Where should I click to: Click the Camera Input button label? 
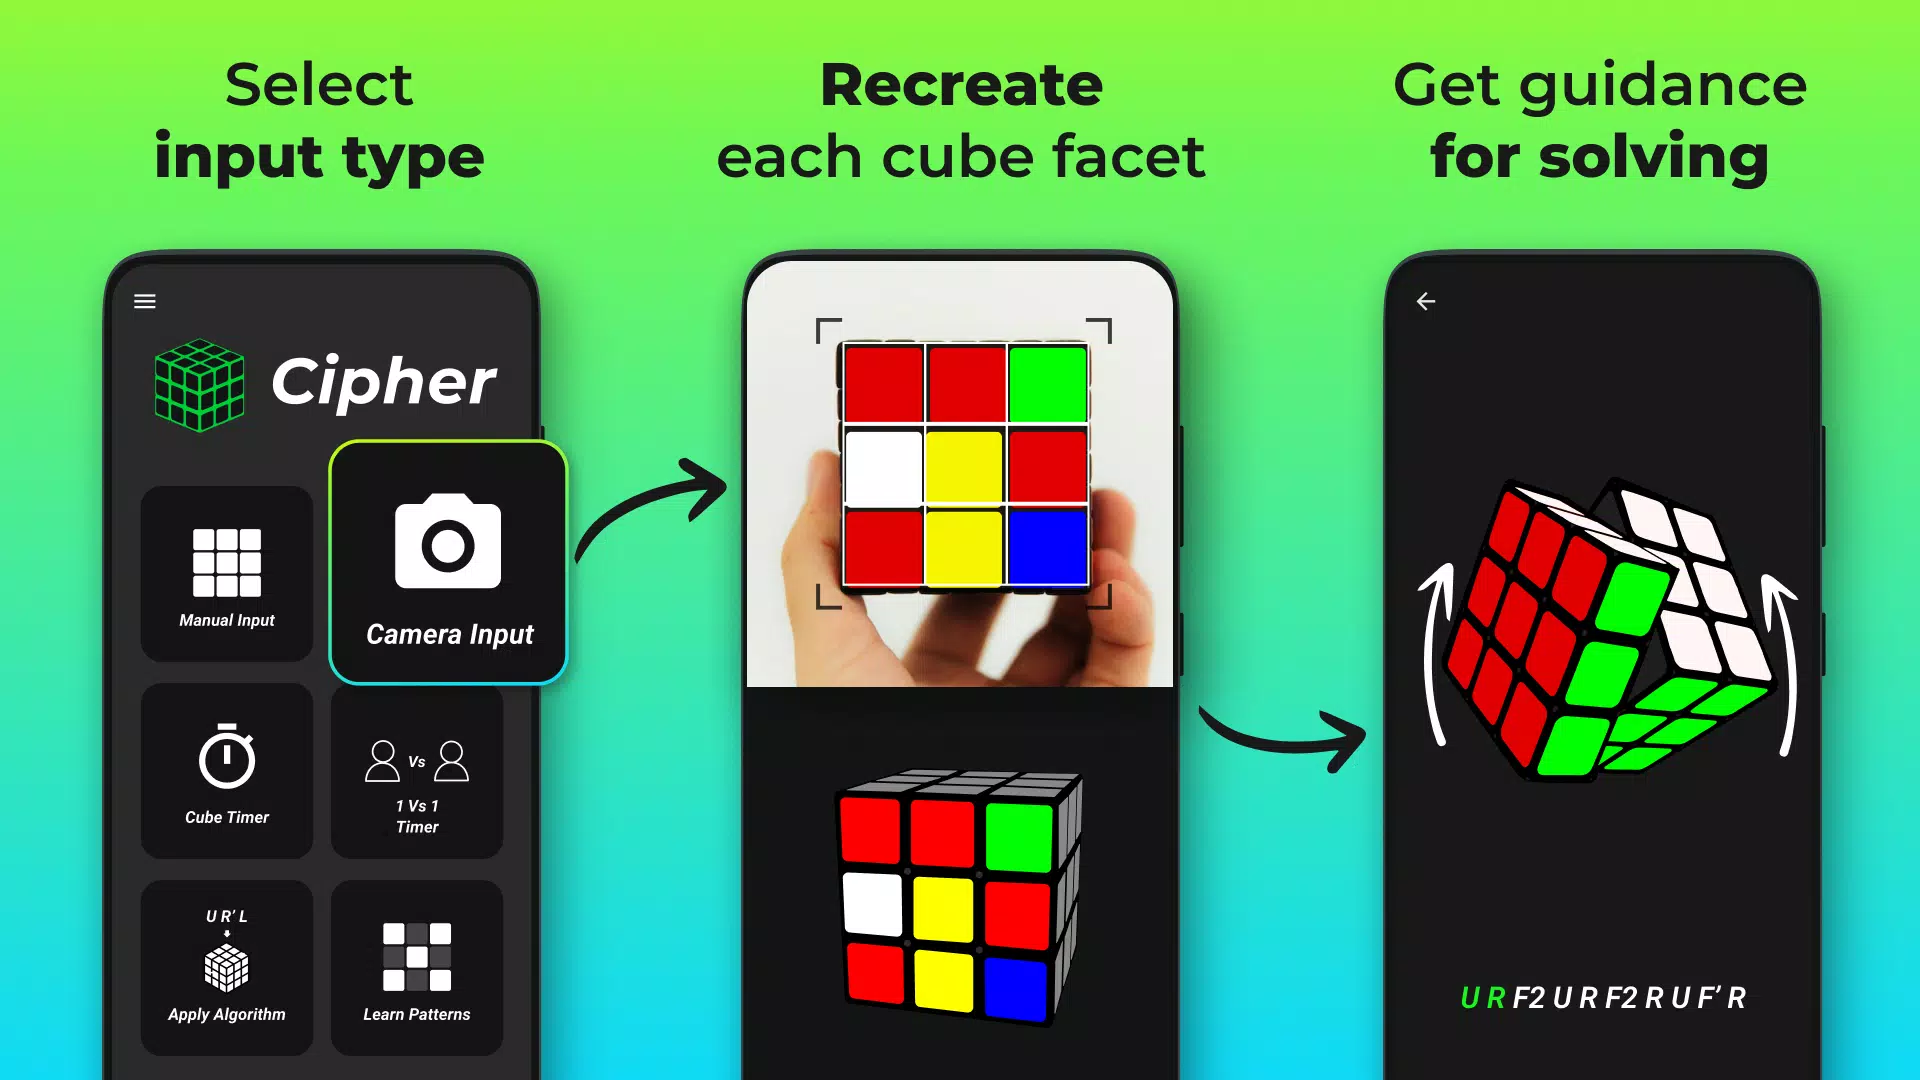pos(450,634)
